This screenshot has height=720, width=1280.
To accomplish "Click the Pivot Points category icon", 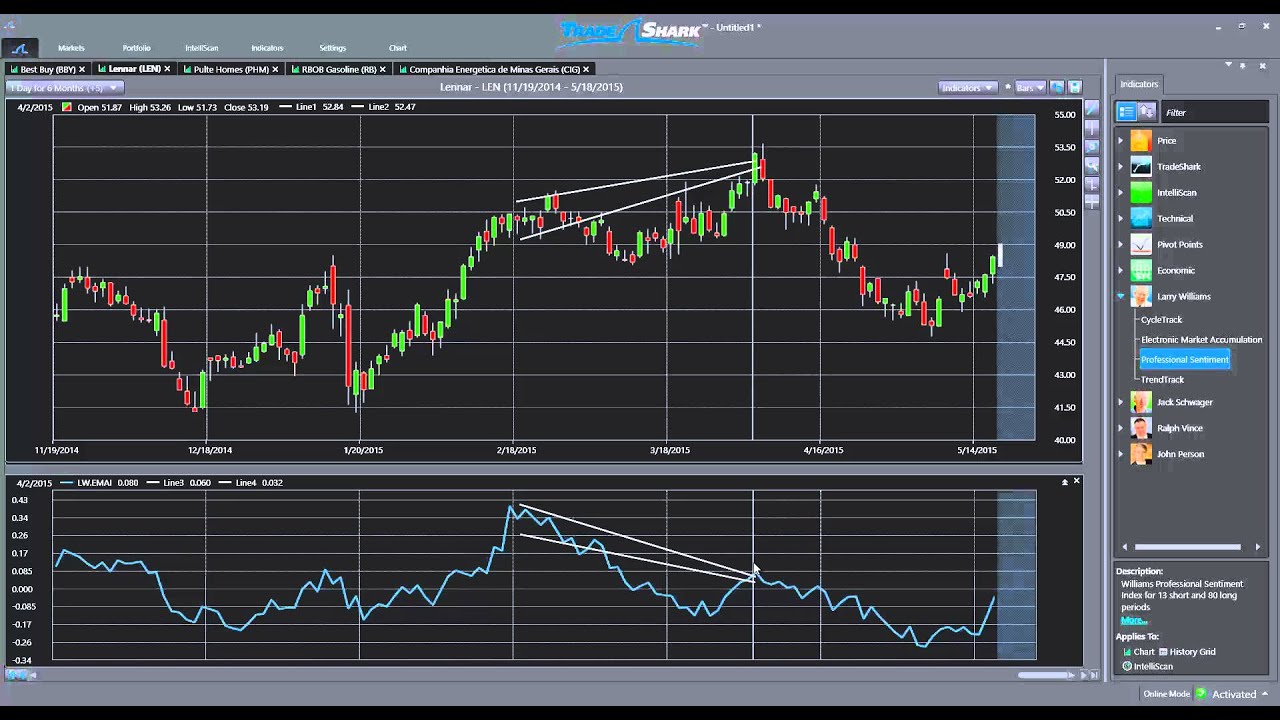I will pos(1141,244).
